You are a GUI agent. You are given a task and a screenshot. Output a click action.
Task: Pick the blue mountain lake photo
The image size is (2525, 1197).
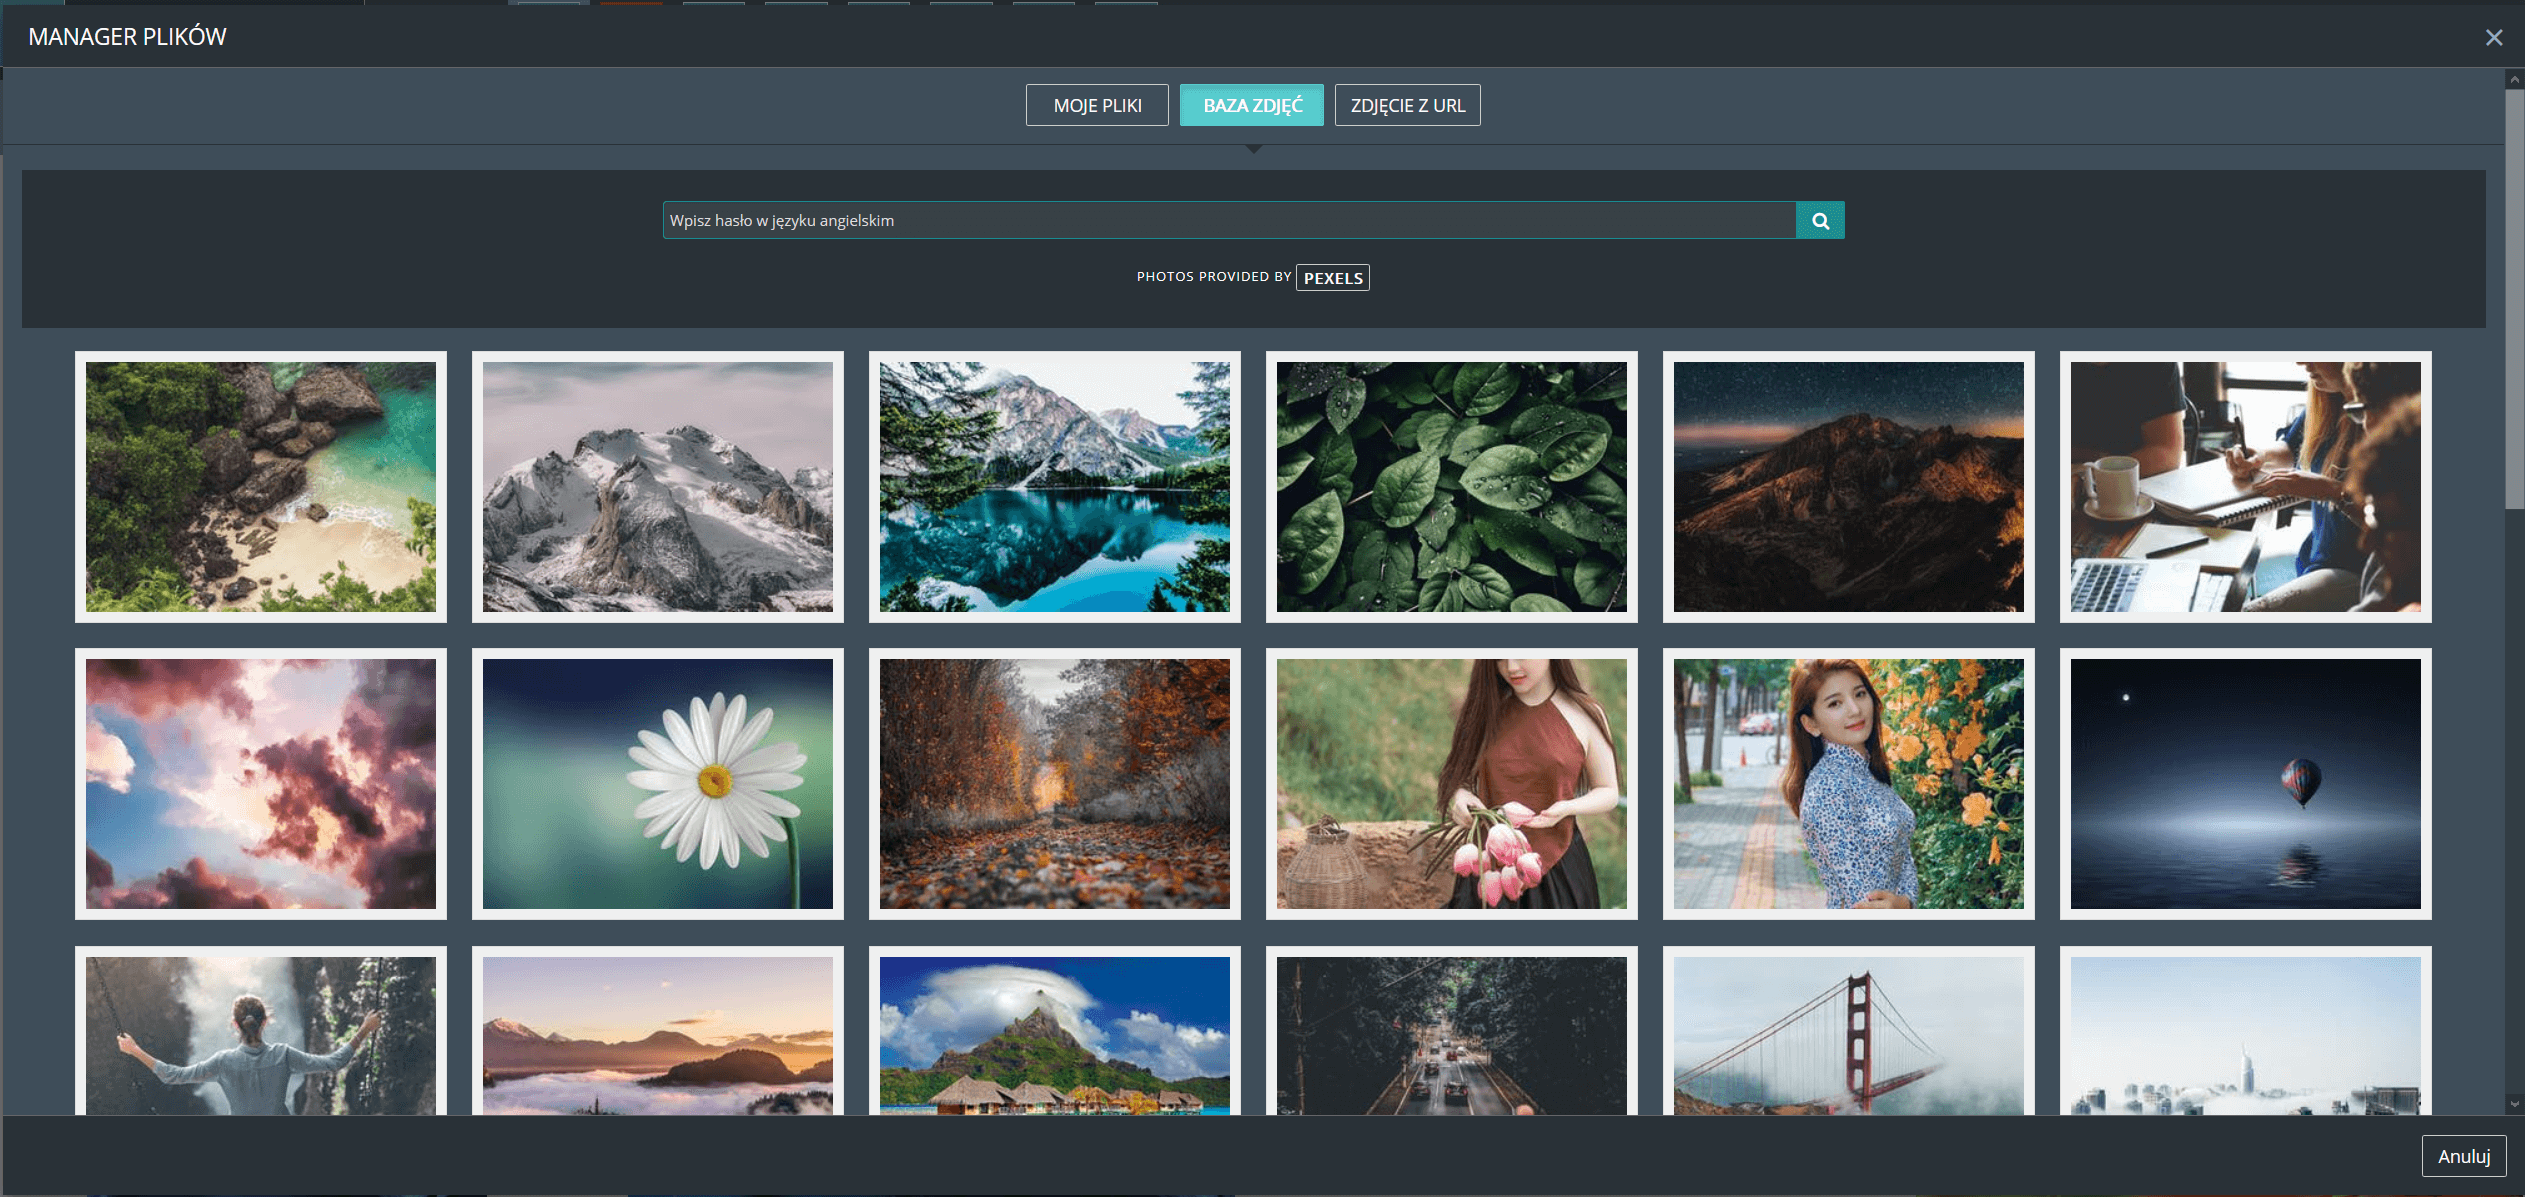[1055, 487]
